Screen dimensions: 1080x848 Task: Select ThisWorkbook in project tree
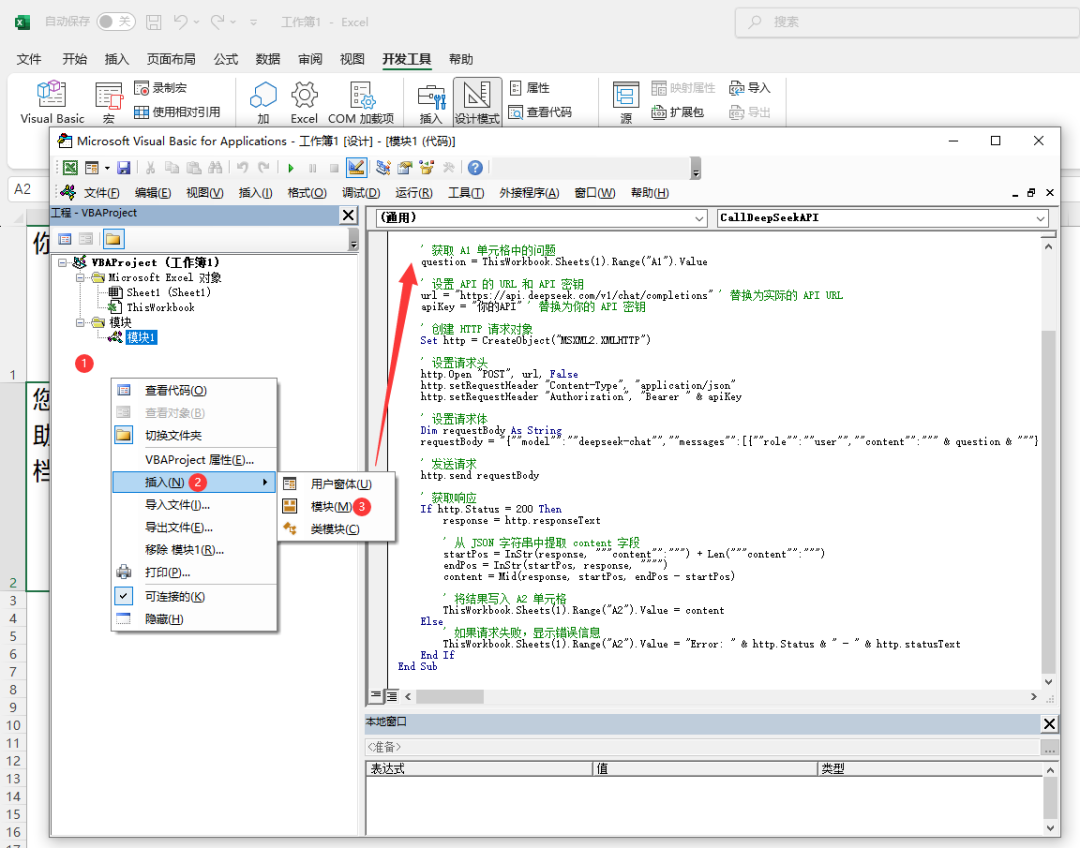point(160,307)
